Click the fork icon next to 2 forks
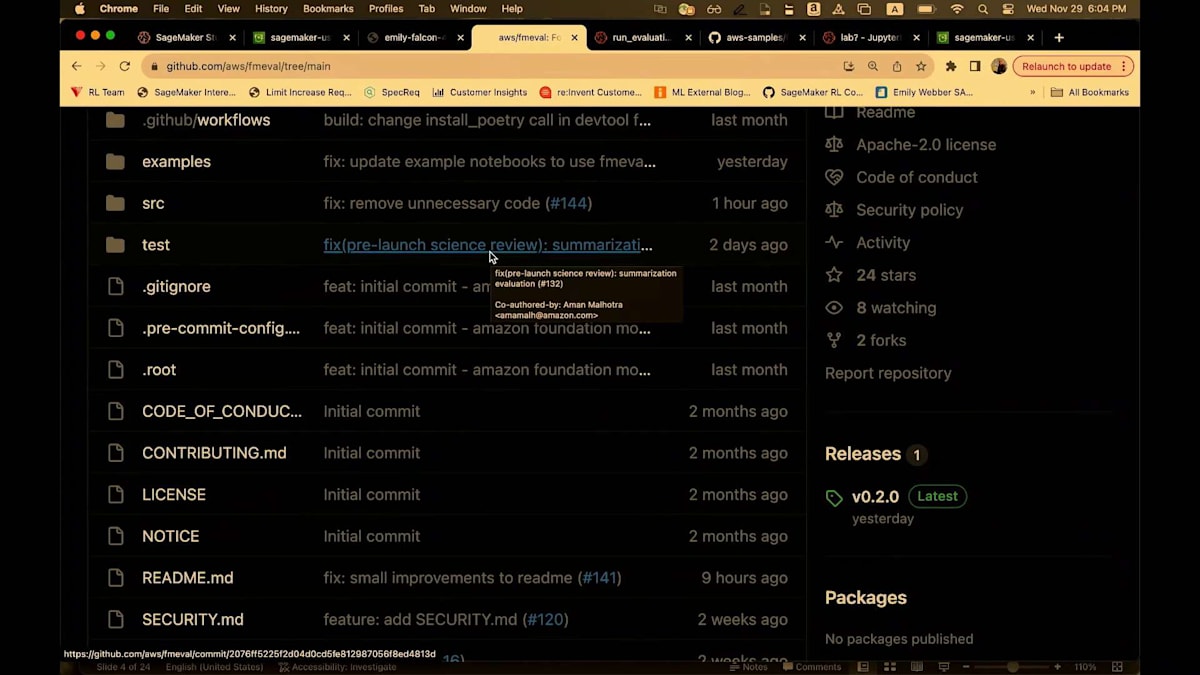1200x675 pixels. (834, 341)
